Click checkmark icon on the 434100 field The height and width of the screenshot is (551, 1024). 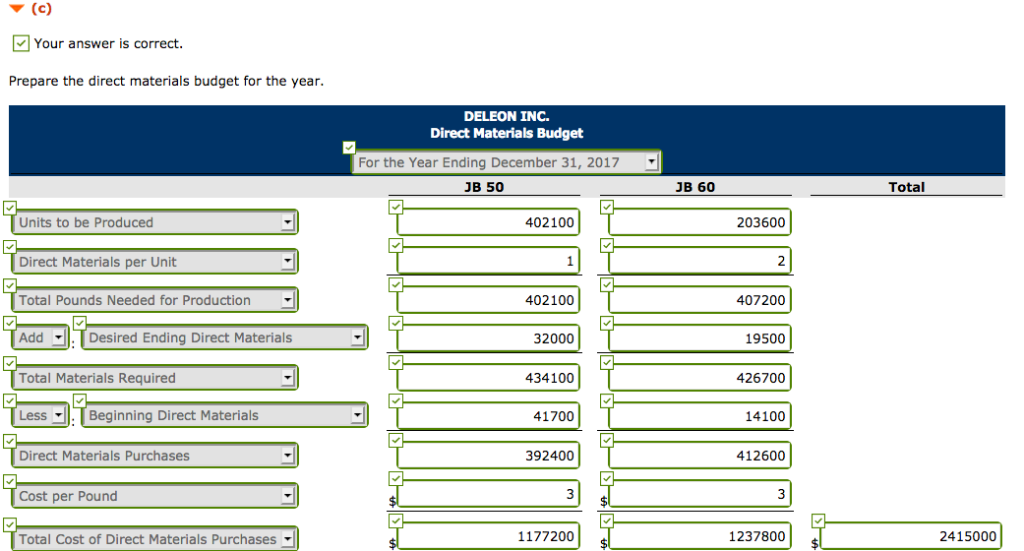396,362
